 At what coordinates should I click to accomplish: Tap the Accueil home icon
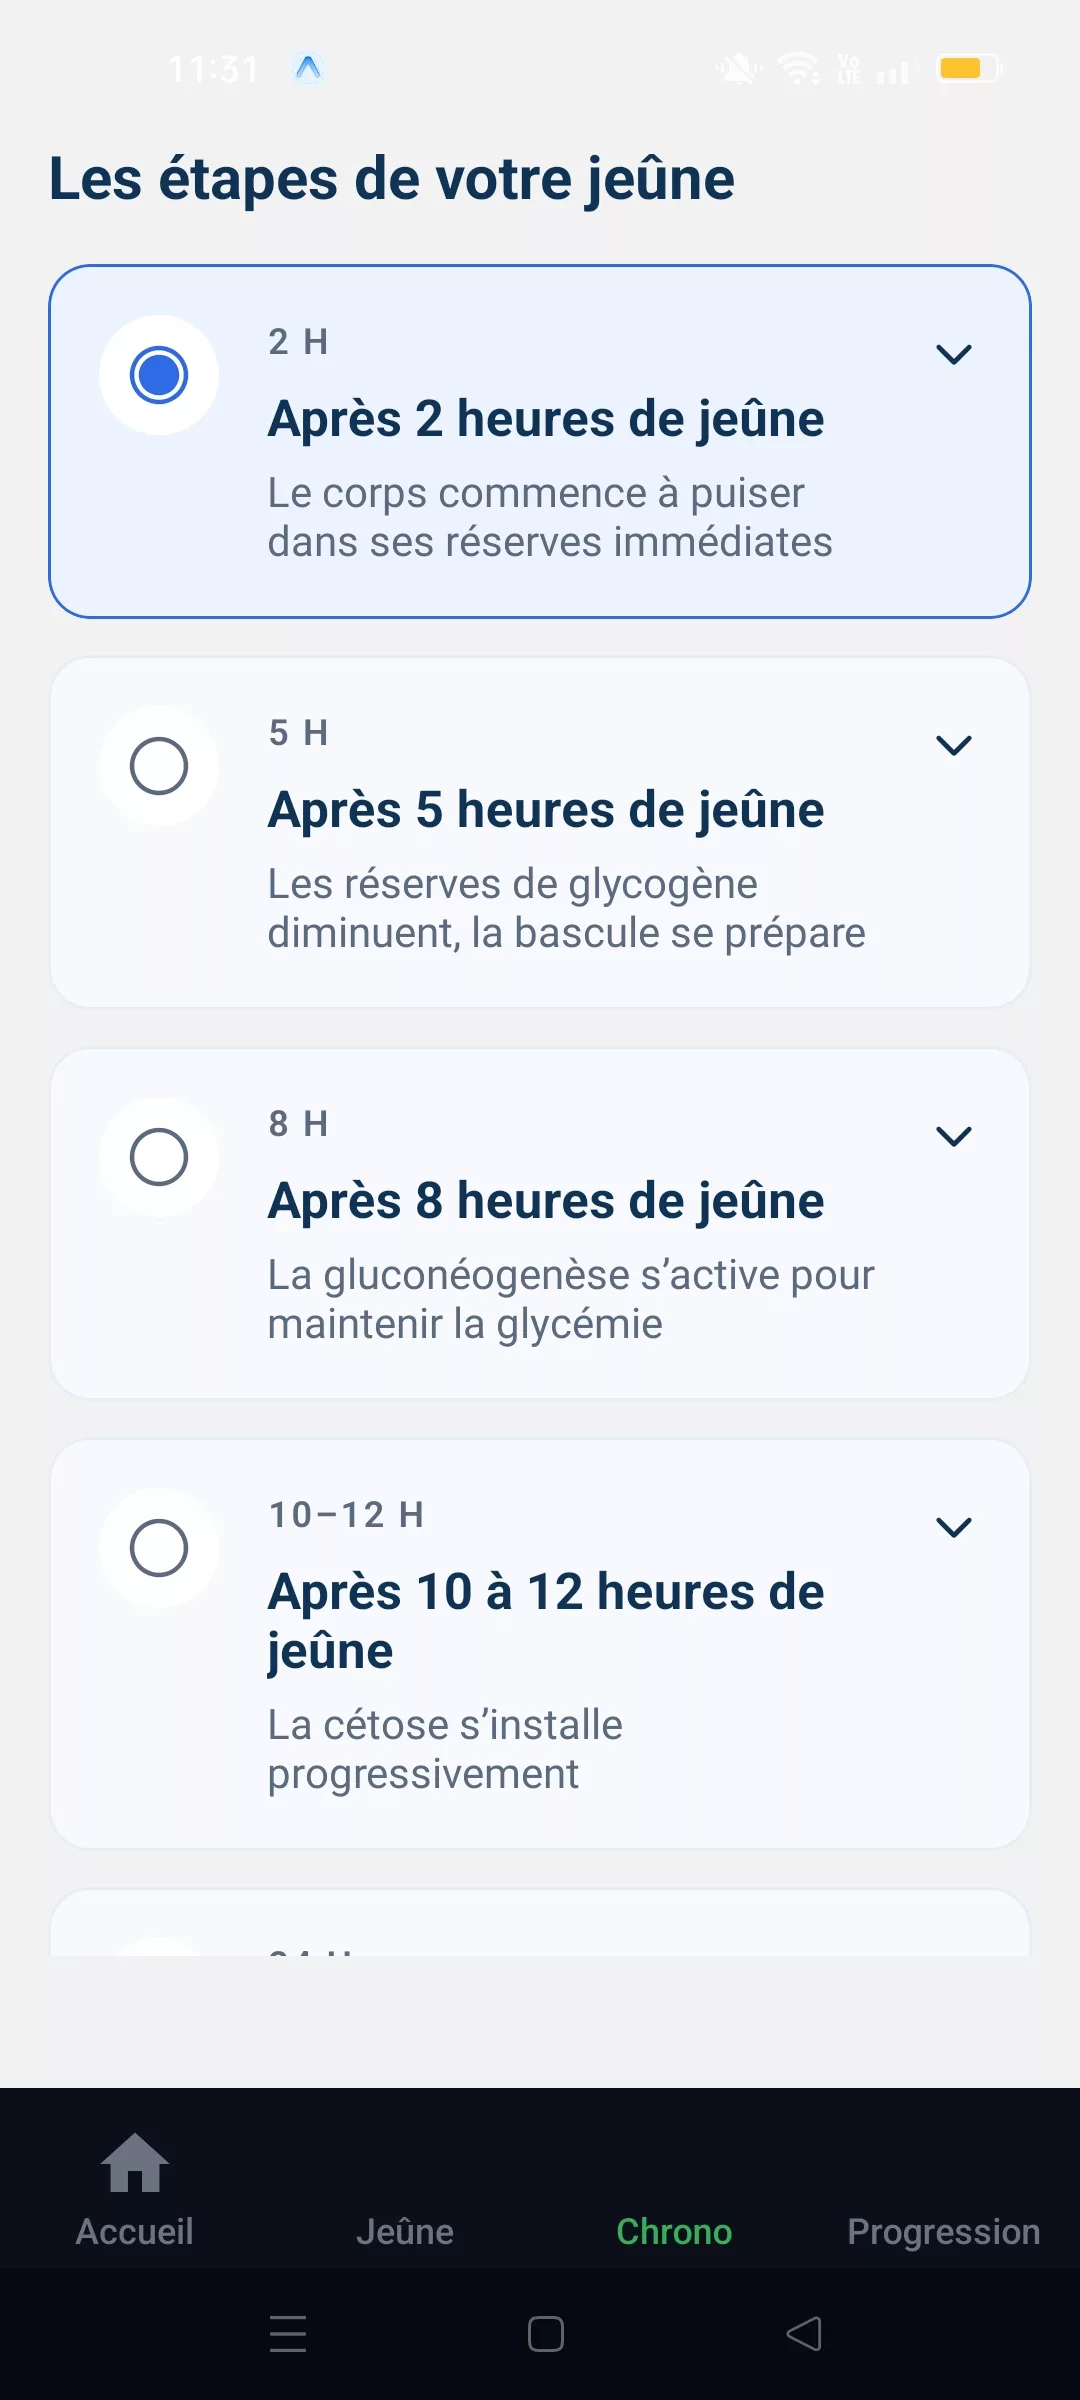pos(135,2164)
